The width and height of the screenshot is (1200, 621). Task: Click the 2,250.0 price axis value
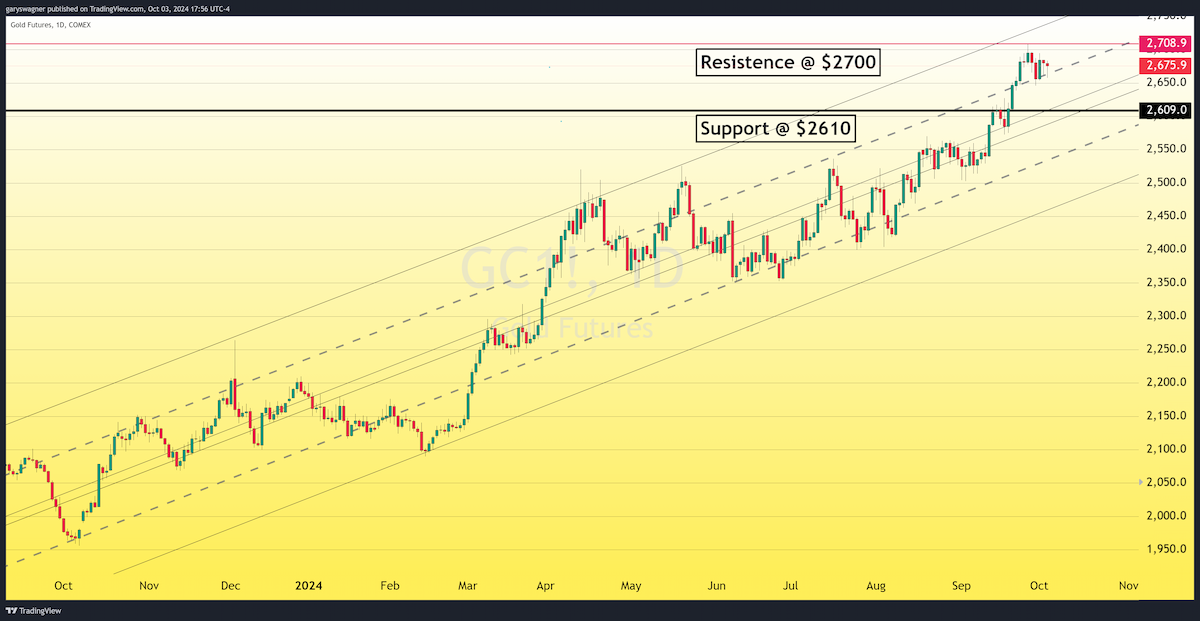(x=1166, y=349)
